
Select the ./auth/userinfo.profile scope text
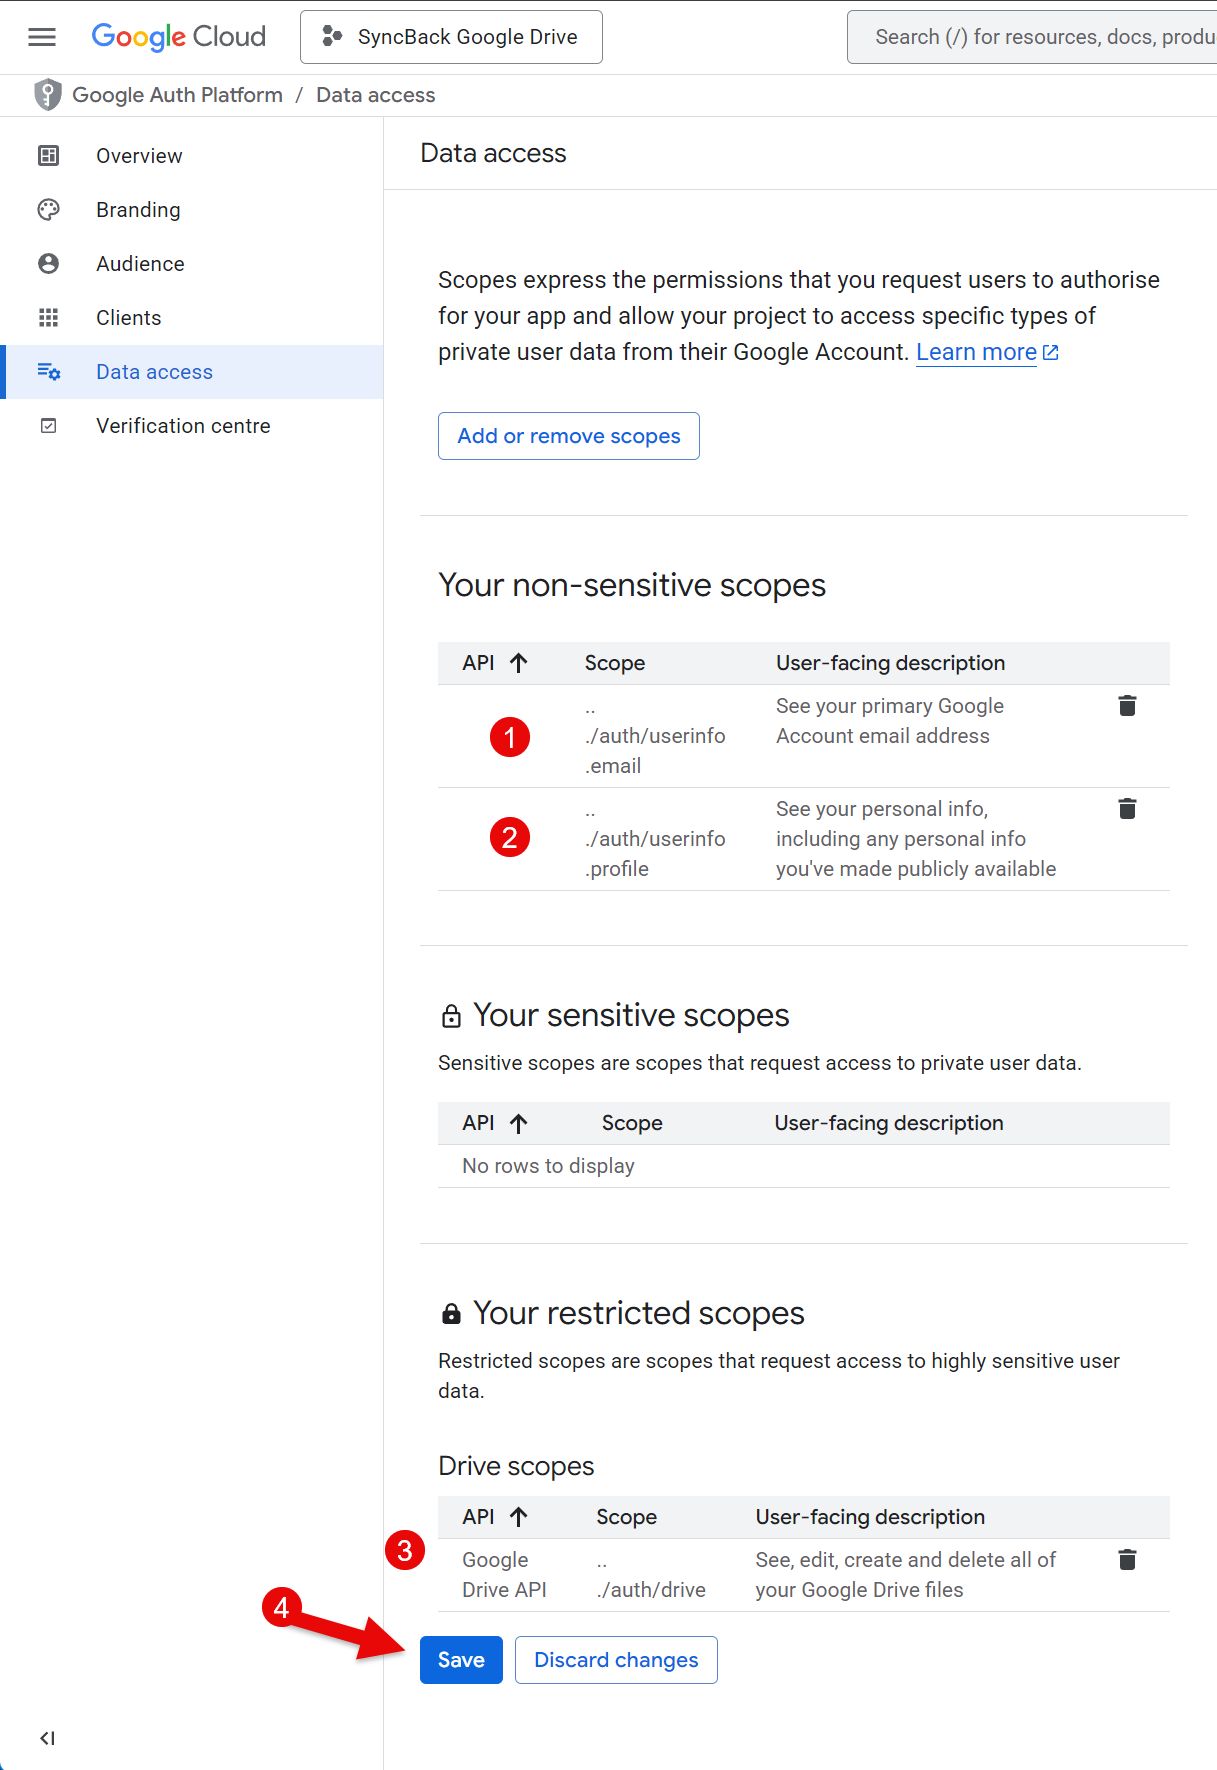click(655, 839)
